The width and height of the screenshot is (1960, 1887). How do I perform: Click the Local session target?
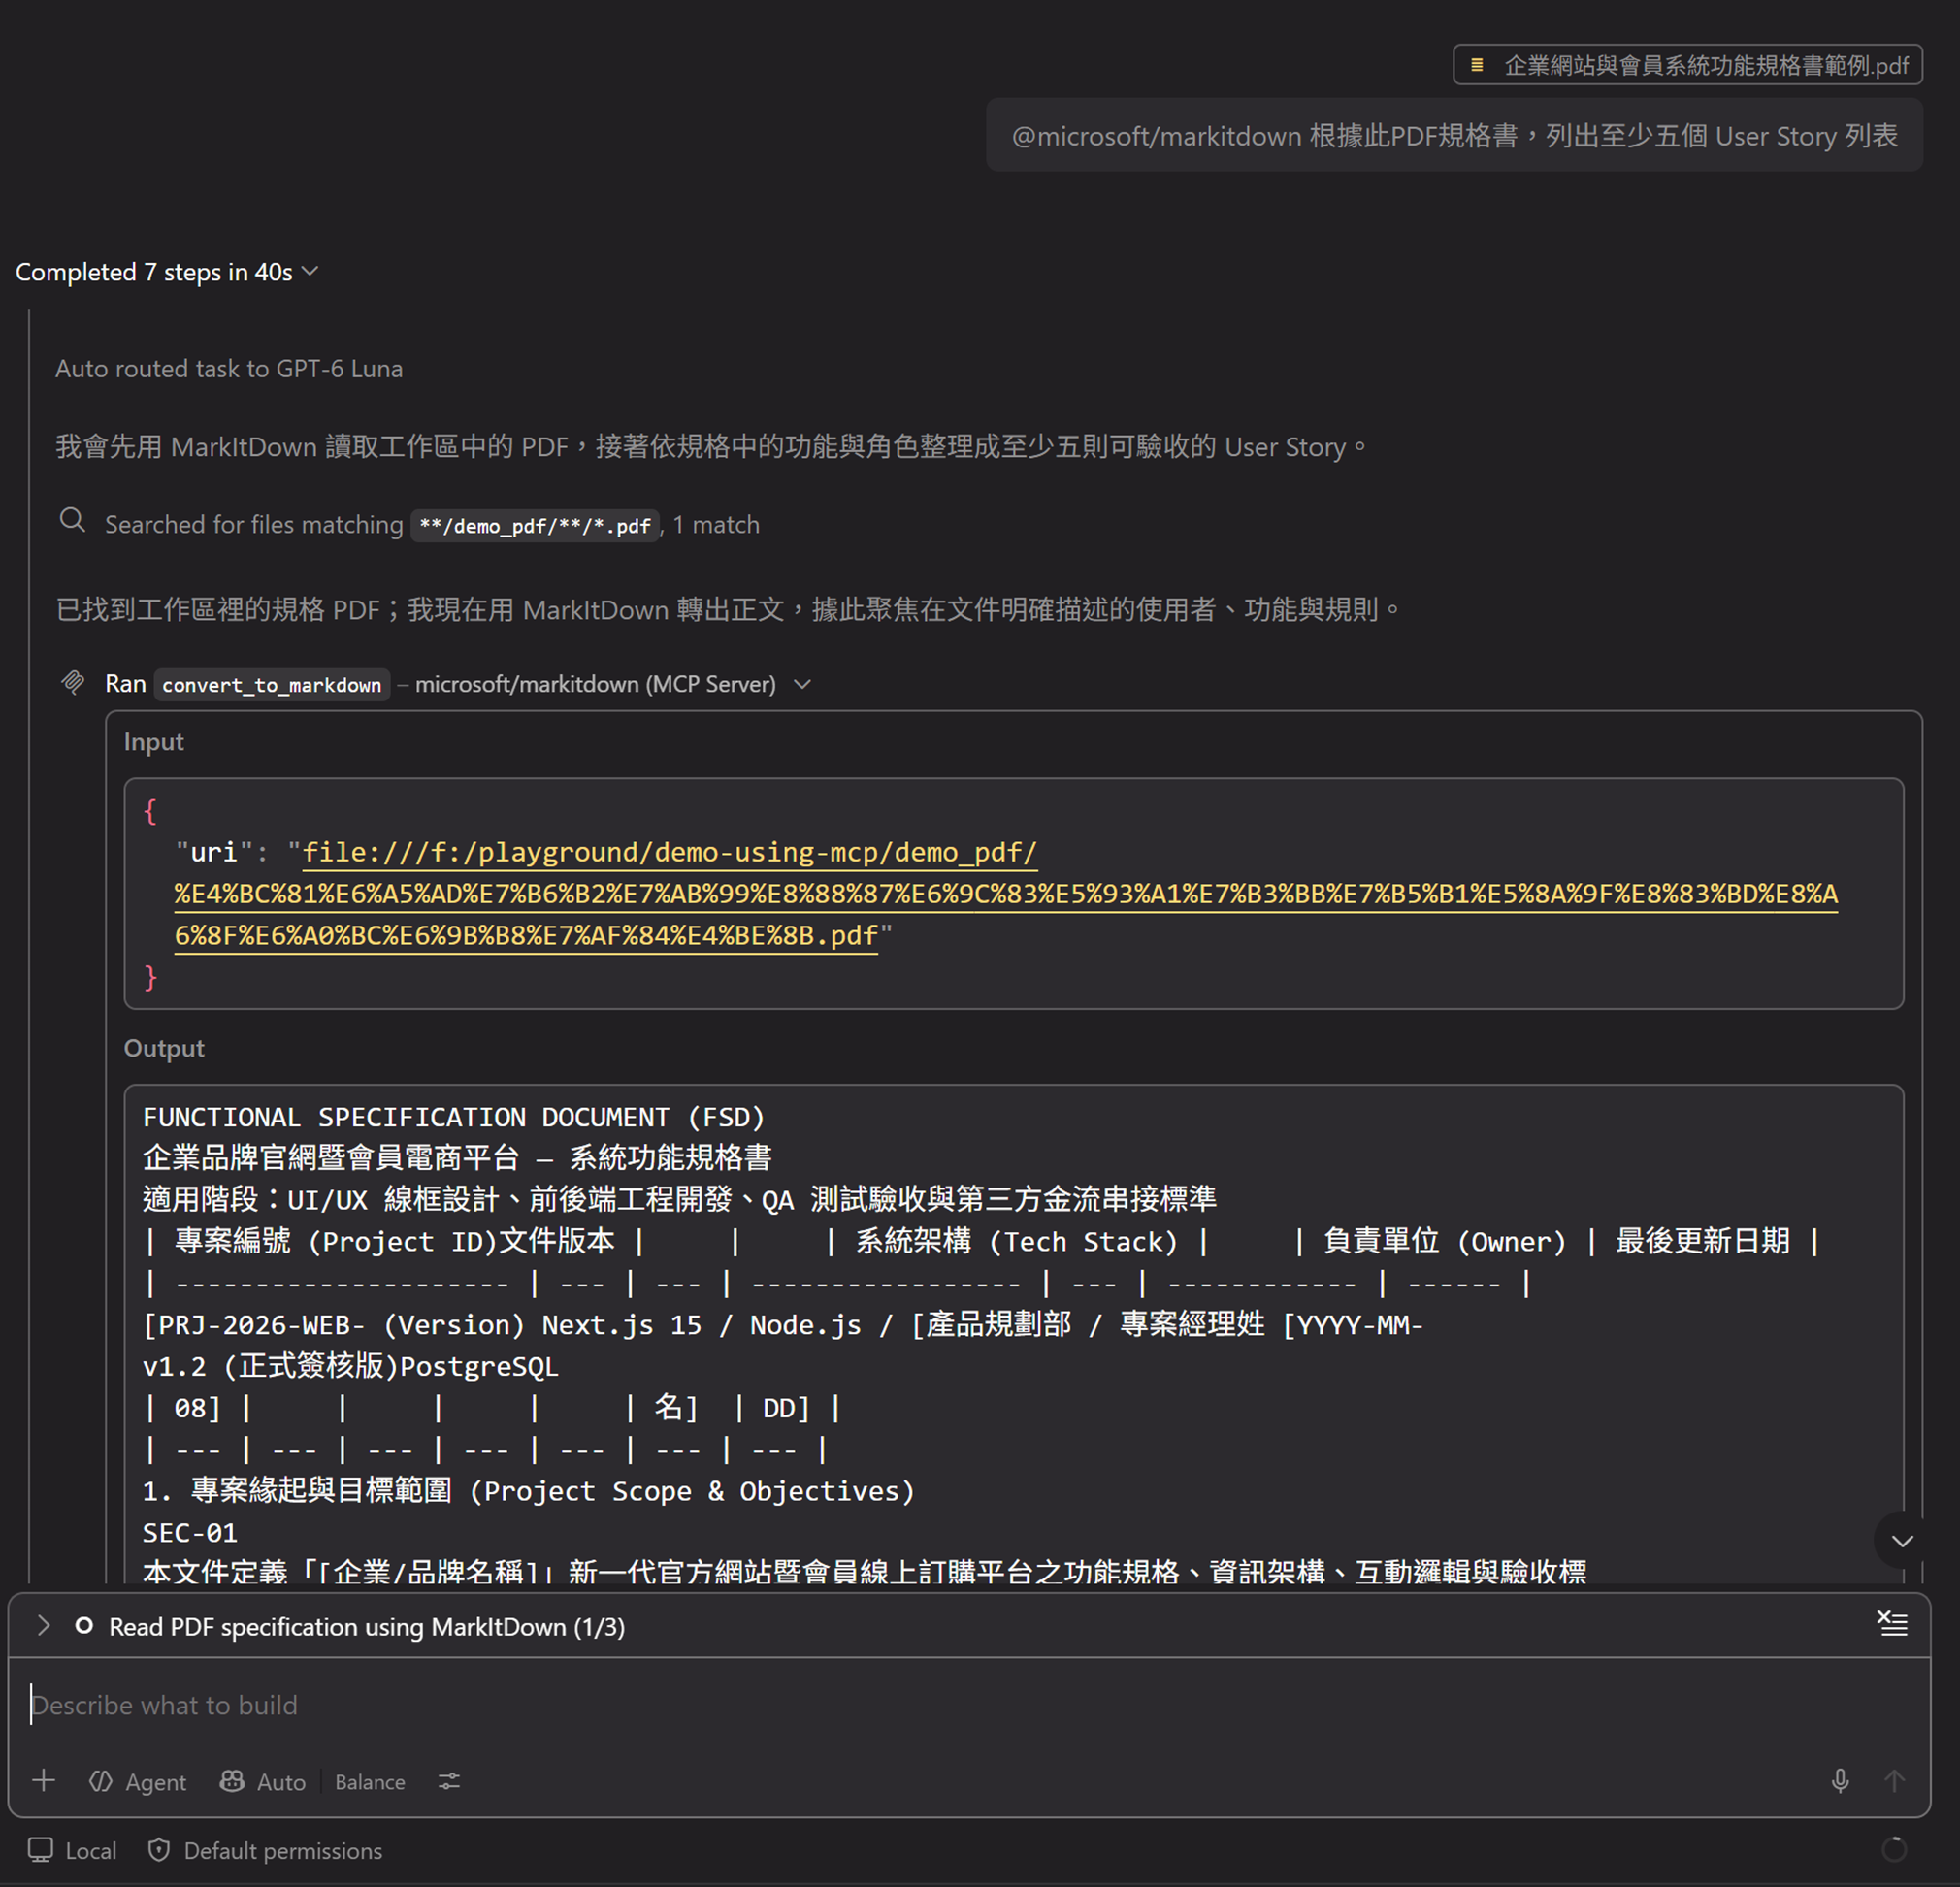(x=72, y=1851)
